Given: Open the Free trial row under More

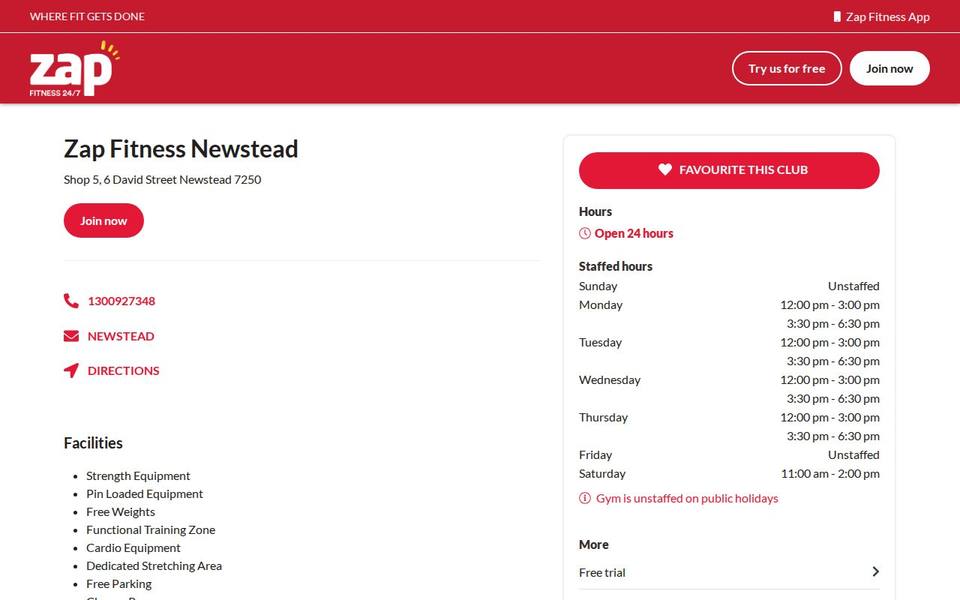Looking at the screenshot, I should pos(729,572).
